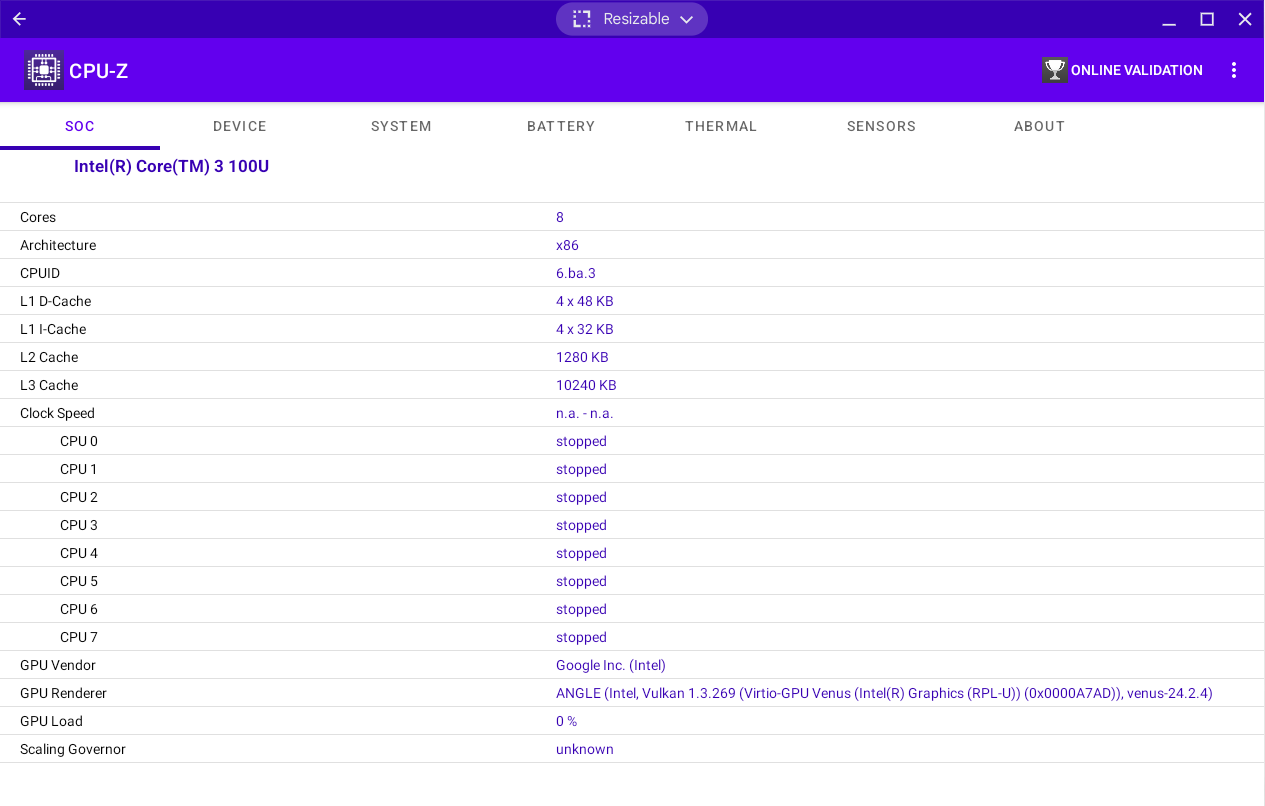This screenshot has width=1265, height=806.
Task: Select the CPU 1 row label
Action: click(x=79, y=469)
